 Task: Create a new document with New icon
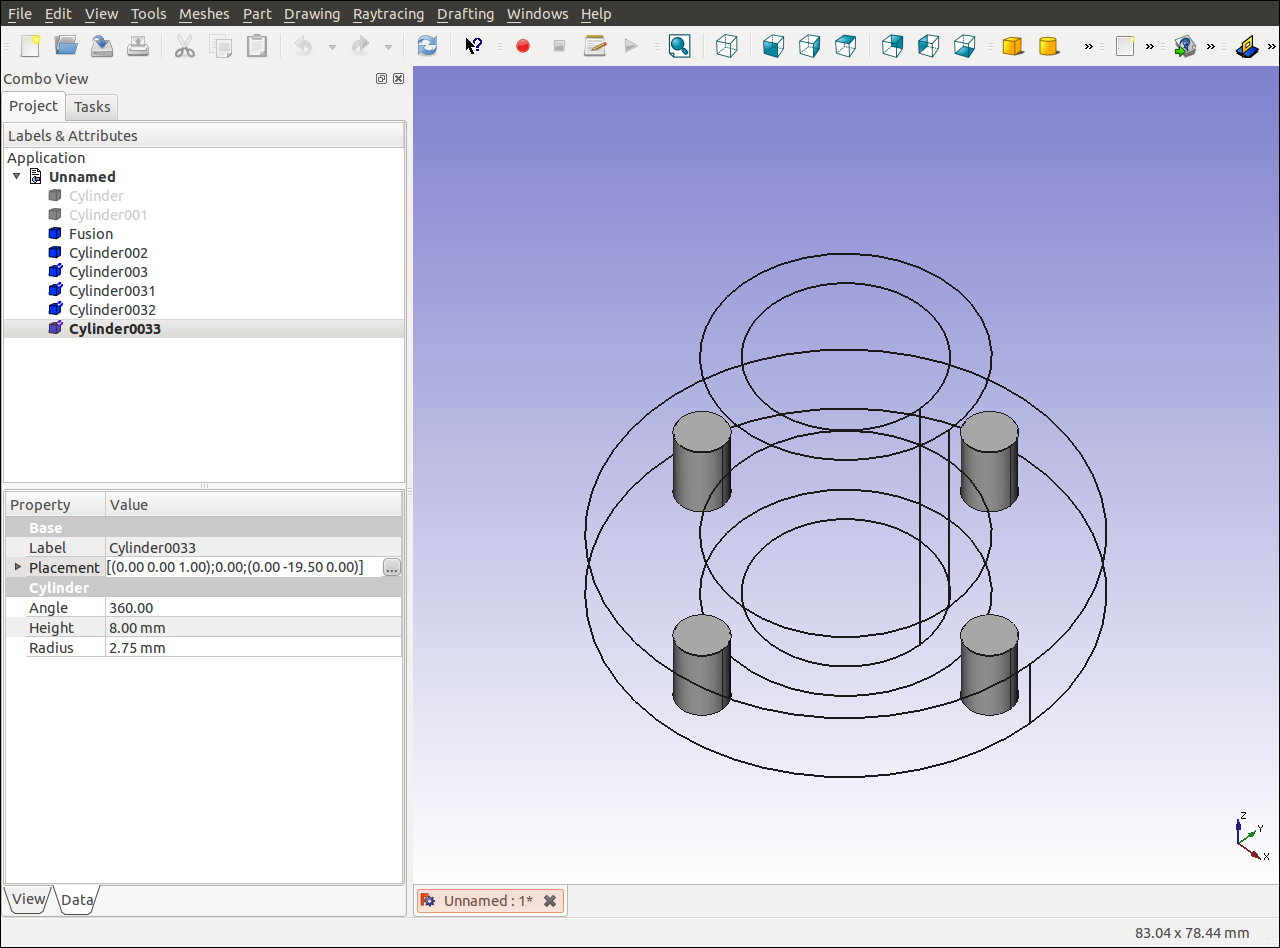tap(30, 46)
